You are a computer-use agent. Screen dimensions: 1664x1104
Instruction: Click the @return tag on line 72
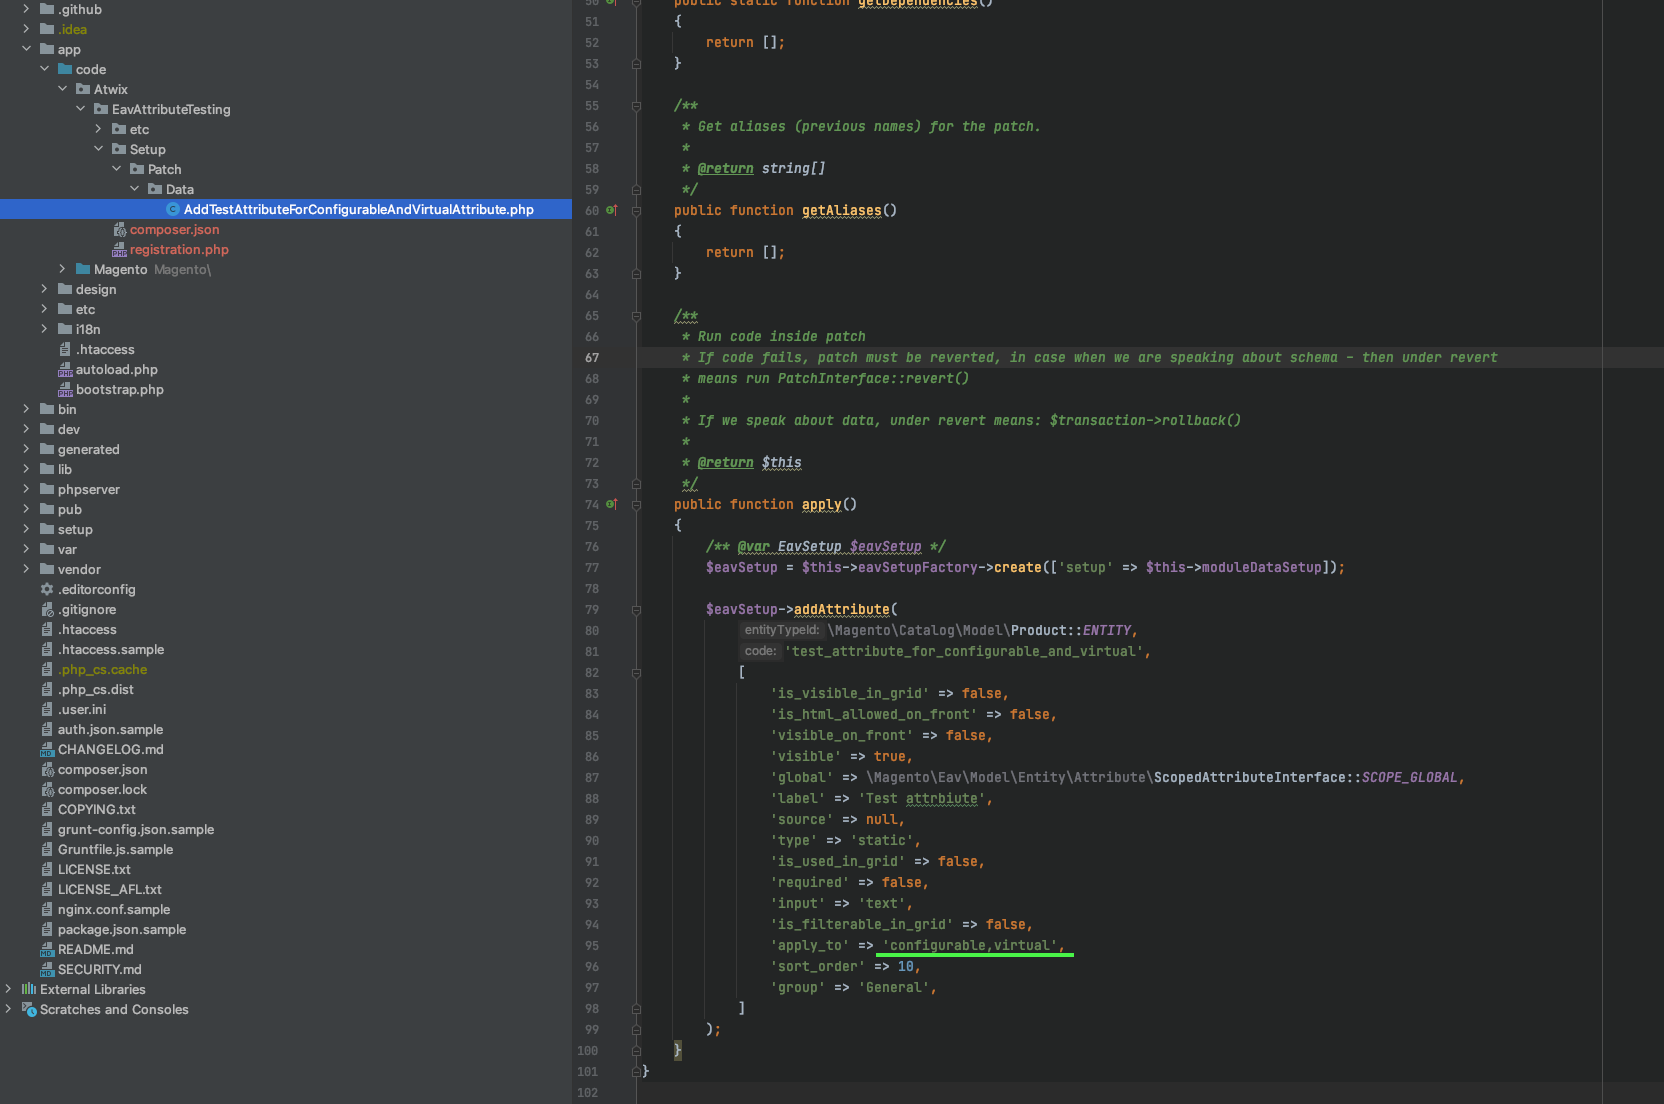pos(726,462)
